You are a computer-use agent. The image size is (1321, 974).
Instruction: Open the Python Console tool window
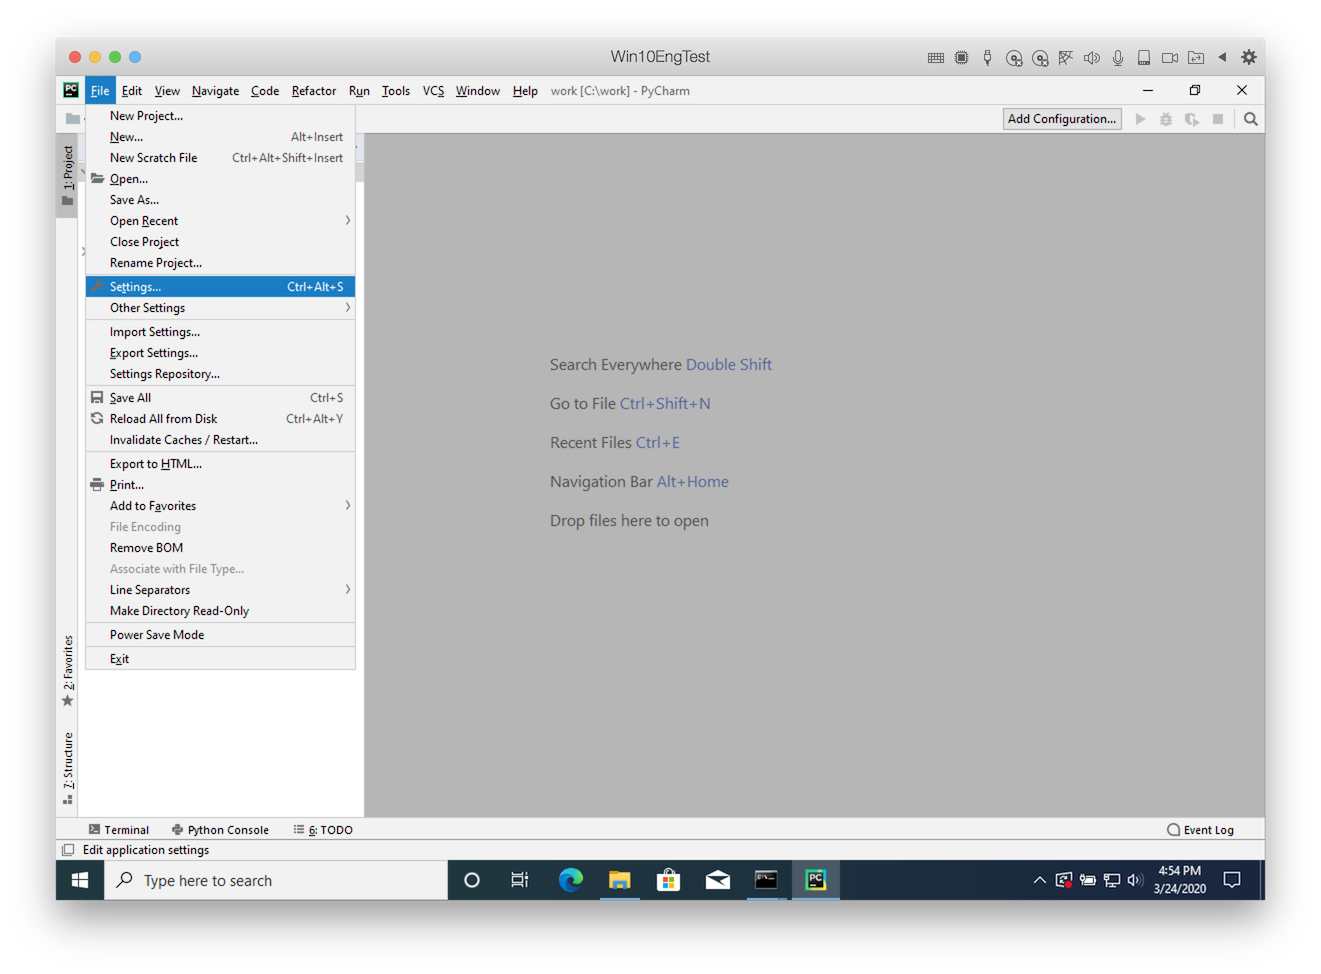220,830
